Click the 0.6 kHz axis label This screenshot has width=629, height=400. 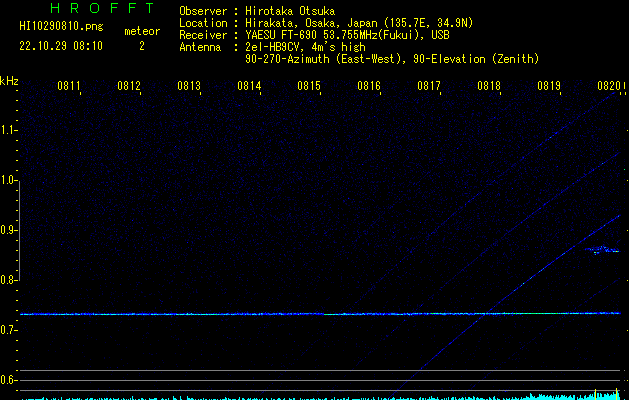tap(8, 380)
